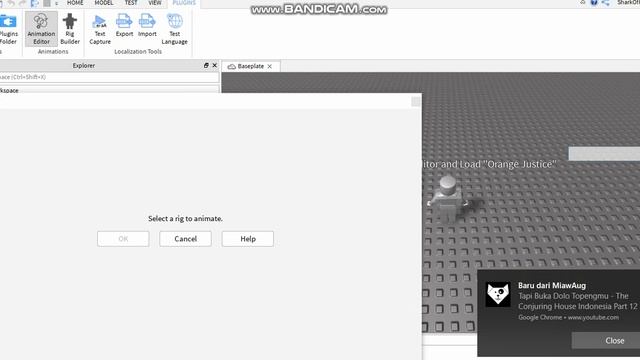This screenshot has width=640, height=360.
Task: Select the Workspace item in Explorer
Action: point(9,90)
